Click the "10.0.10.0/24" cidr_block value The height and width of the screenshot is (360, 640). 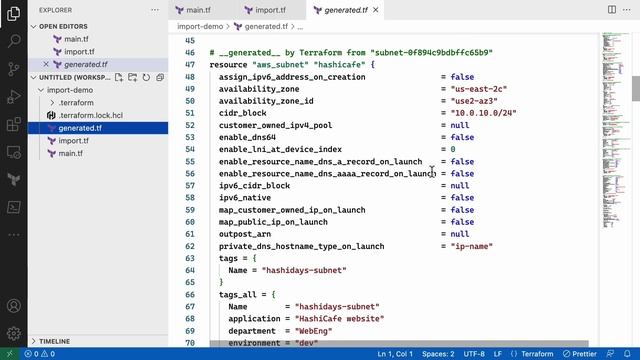click(x=484, y=113)
